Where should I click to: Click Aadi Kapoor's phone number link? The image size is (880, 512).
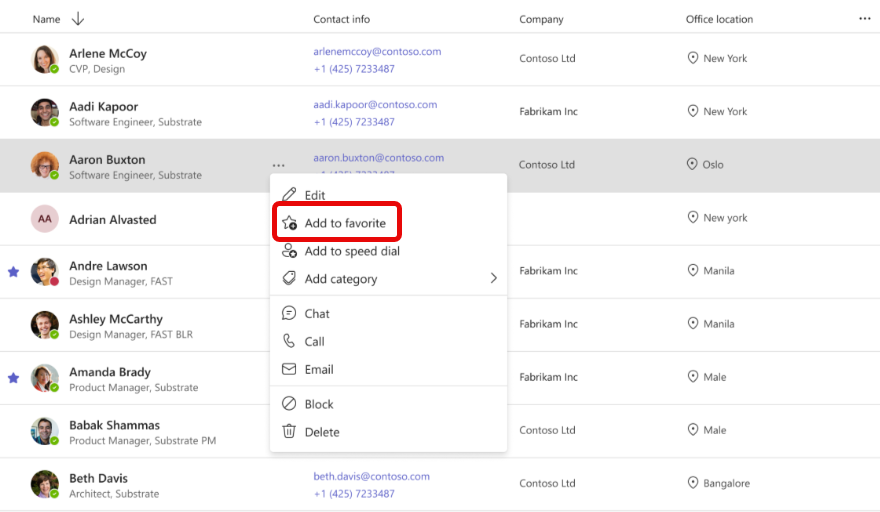tap(354, 122)
